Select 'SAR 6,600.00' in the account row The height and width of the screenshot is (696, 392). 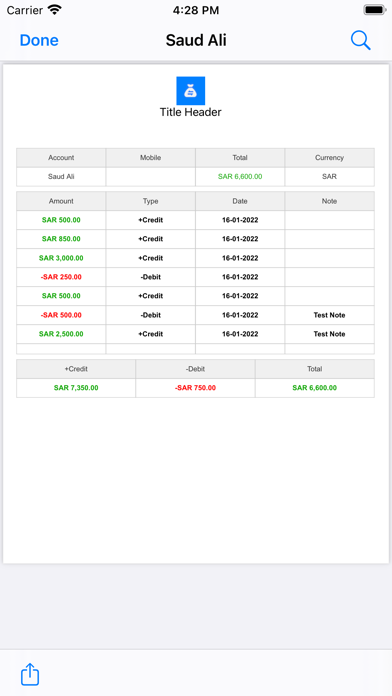point(240,177)
